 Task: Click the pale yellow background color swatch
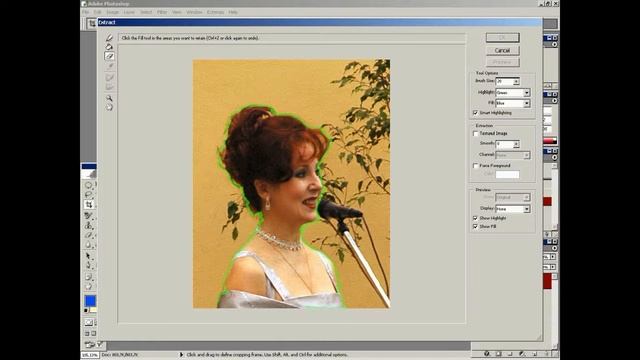pyautogui.click(x=94, y=310)
